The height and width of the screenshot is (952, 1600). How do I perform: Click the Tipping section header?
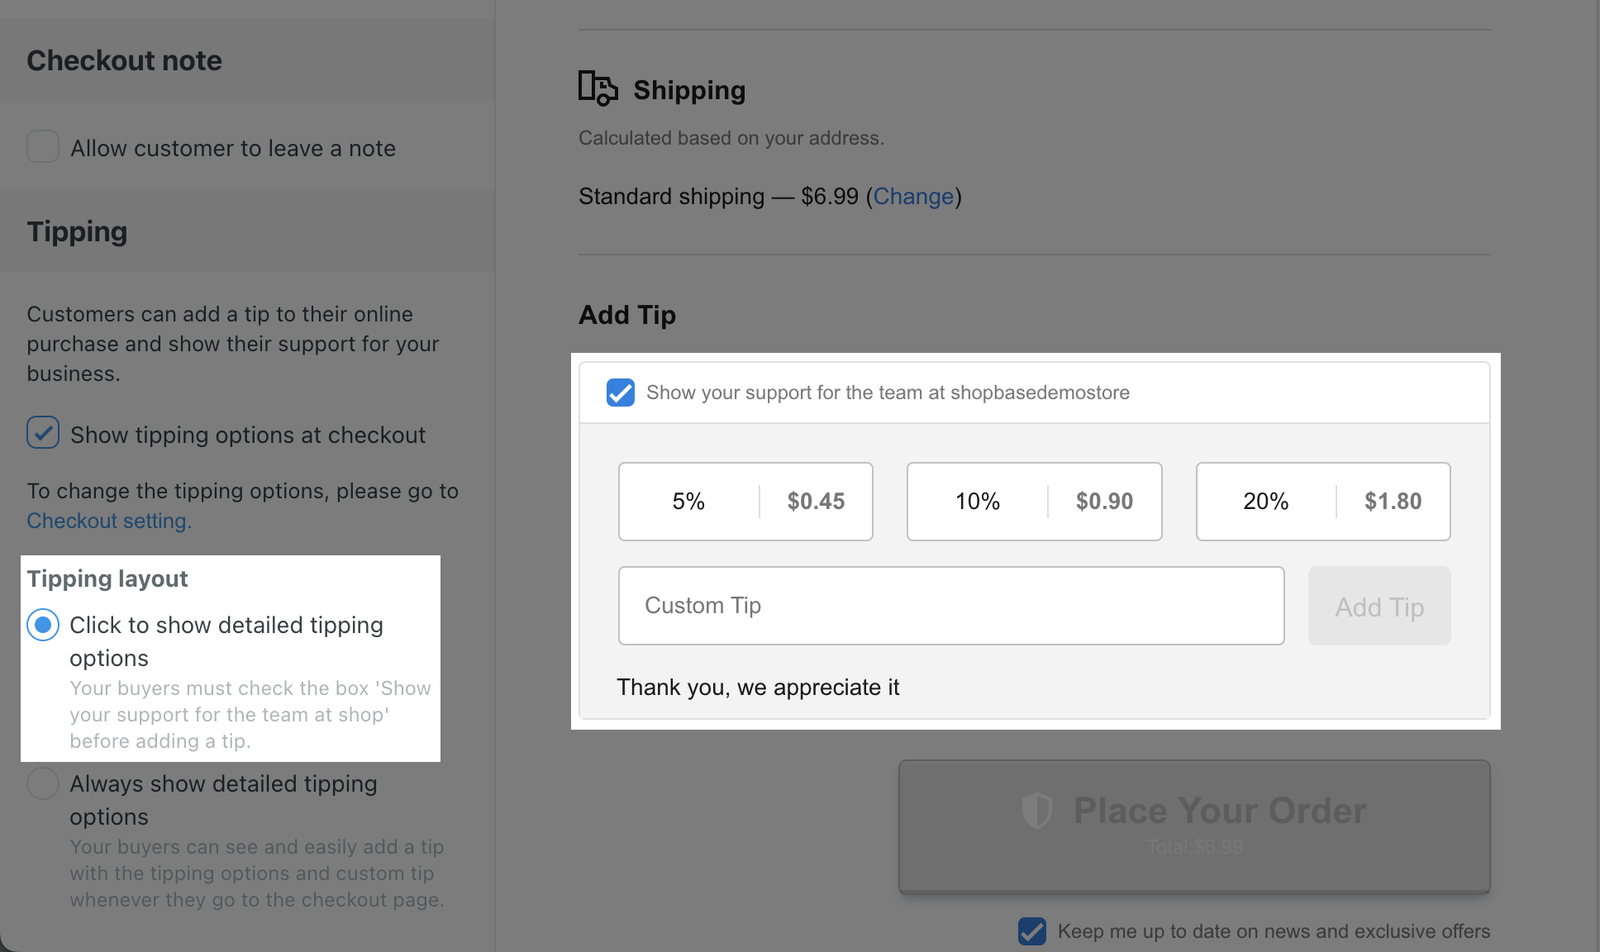coord(77,231)
